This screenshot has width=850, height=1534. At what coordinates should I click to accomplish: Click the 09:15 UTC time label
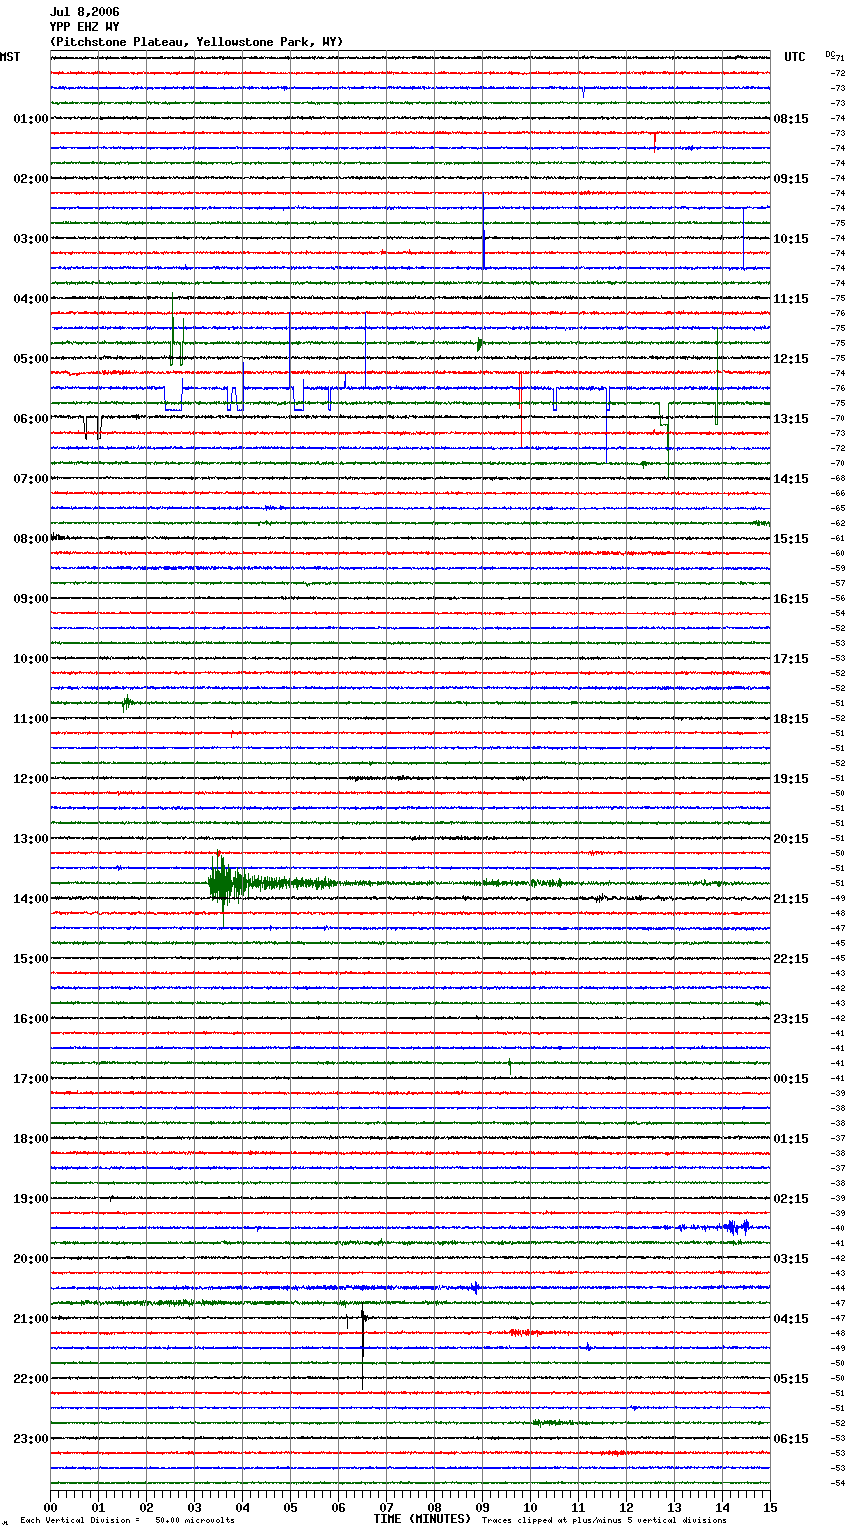791,179
